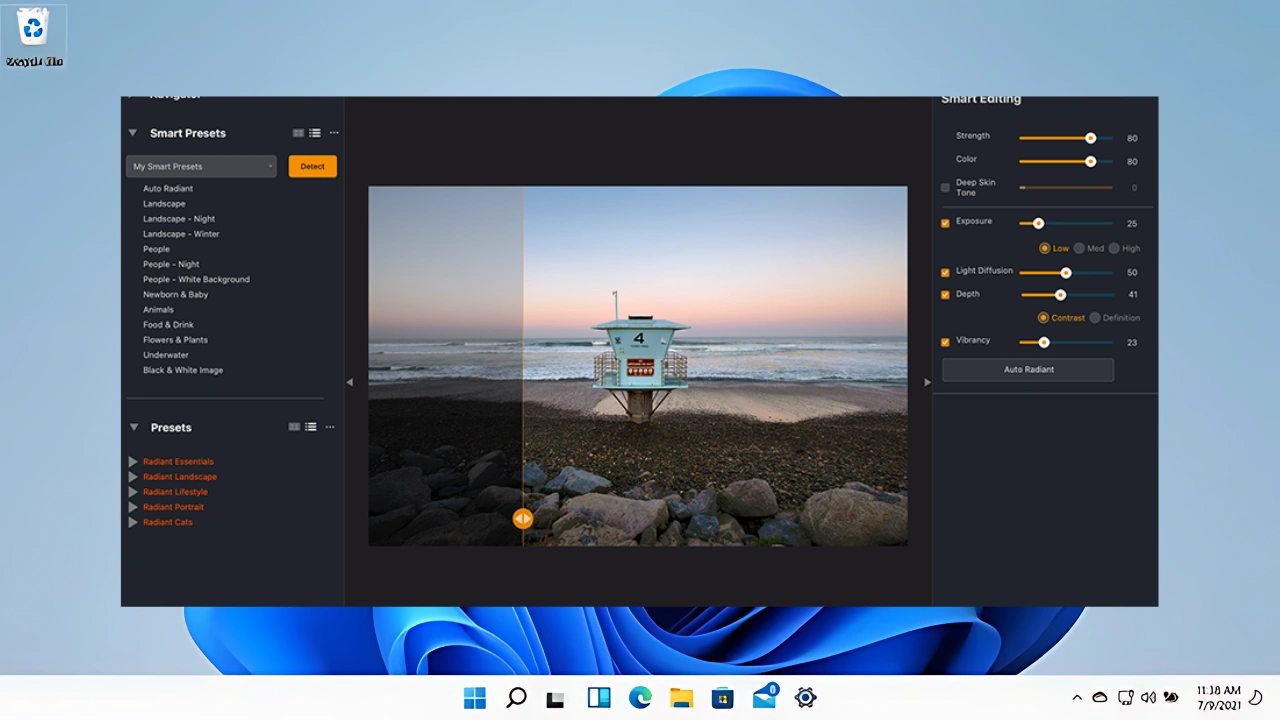Image resolution: width=1280 pixels, height=720 pixels.
Task: Click the Vibrancy slider handle
Action: pyautogui.click(x=1044, y=342)
